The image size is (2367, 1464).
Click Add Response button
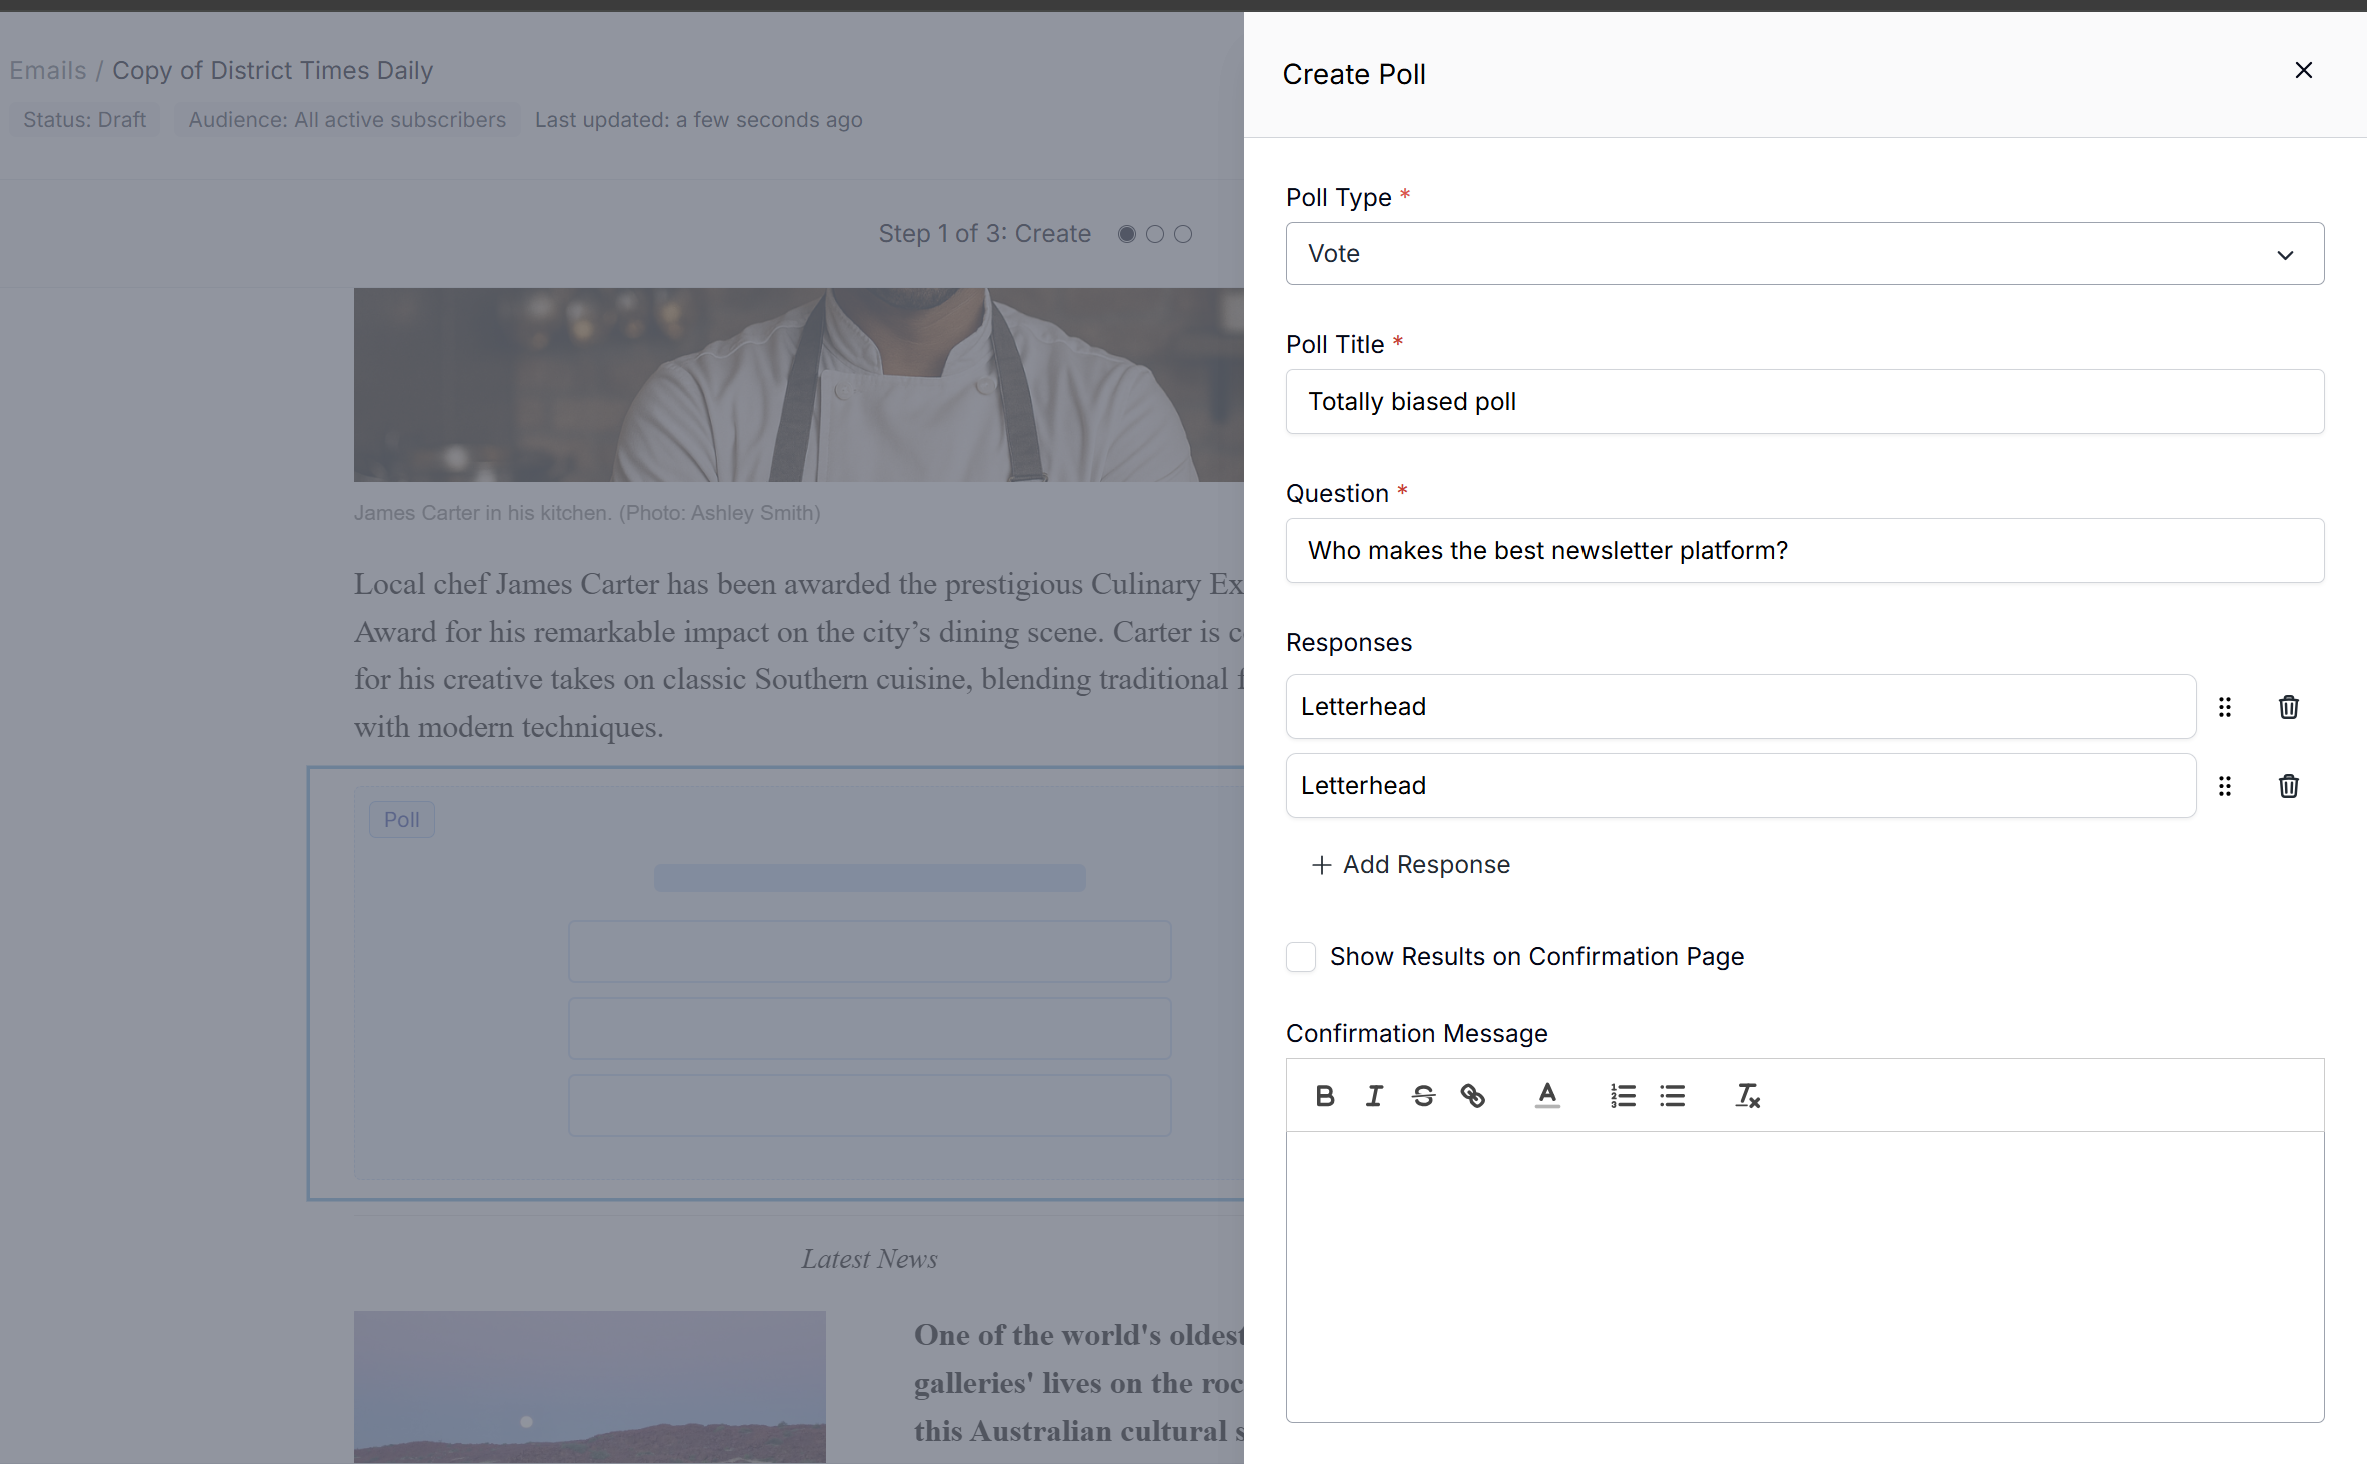tap(1410, 864)
